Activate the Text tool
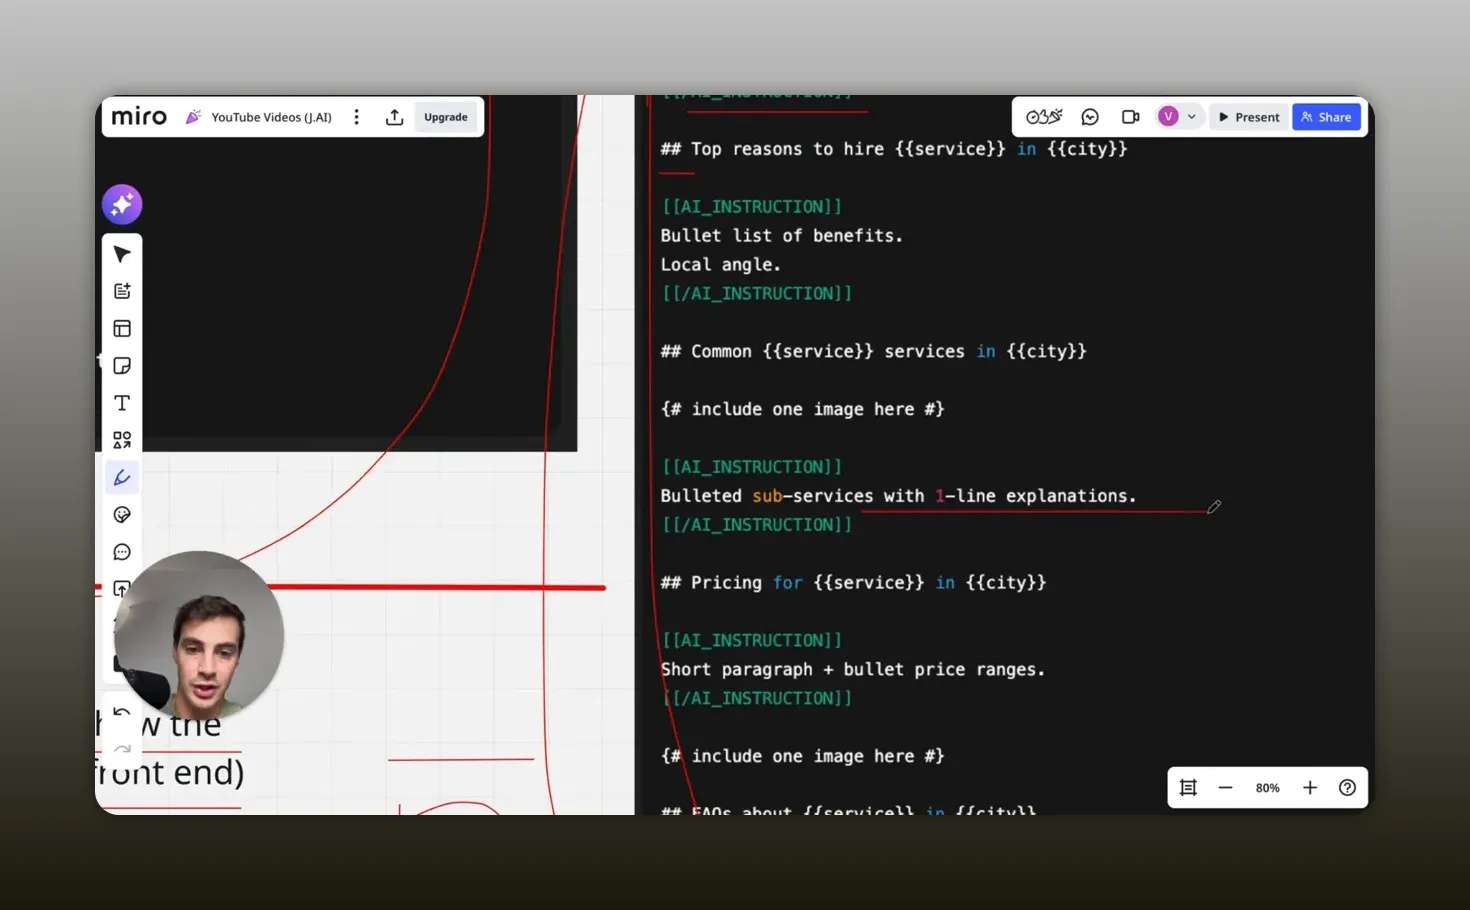 pyautogui.click(x=122, y=403)
